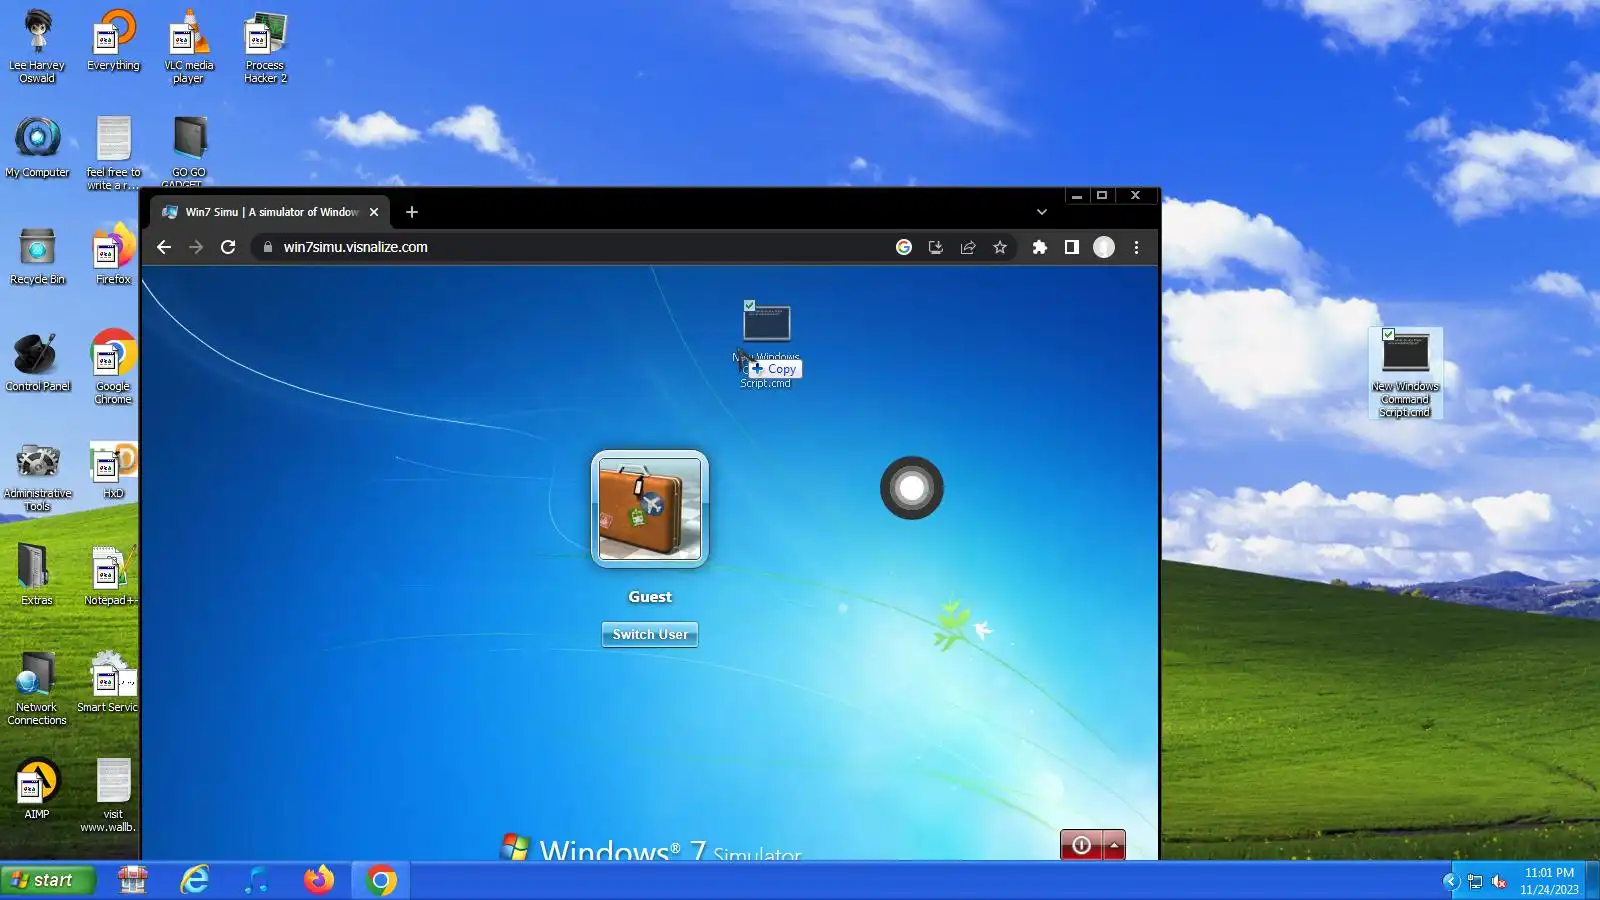Select the 'visit www.wallb.' text file

110,795
